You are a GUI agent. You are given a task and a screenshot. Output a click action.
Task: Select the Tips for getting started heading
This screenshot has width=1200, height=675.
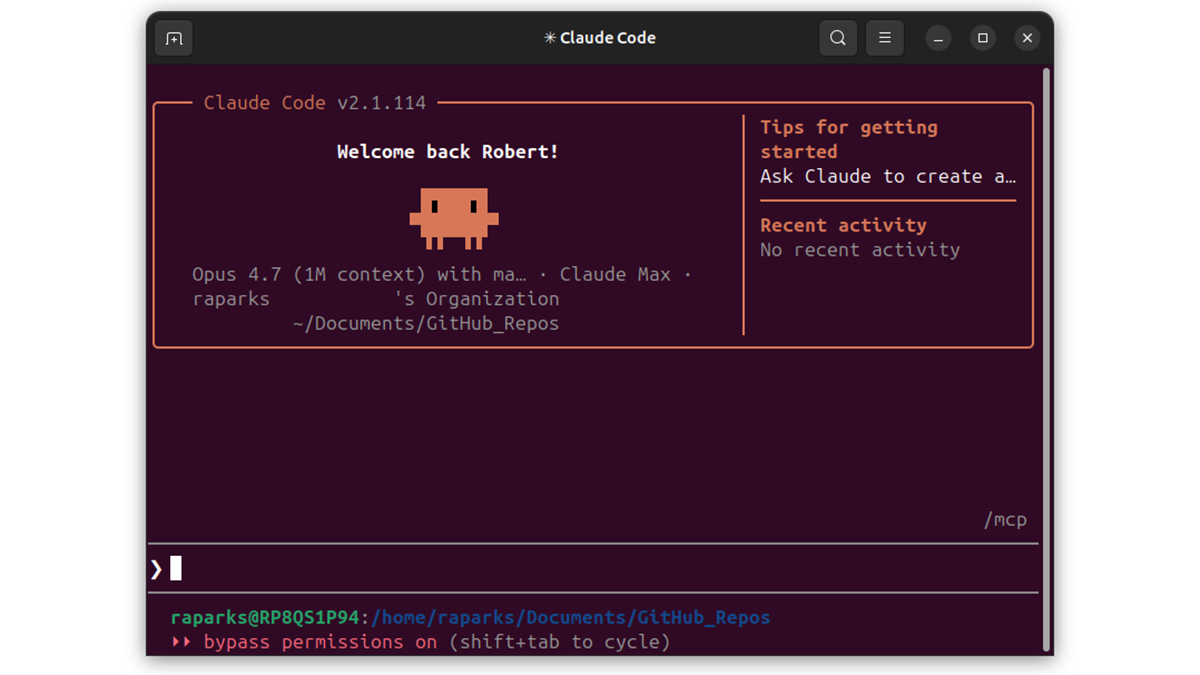(x=848, y=139)
